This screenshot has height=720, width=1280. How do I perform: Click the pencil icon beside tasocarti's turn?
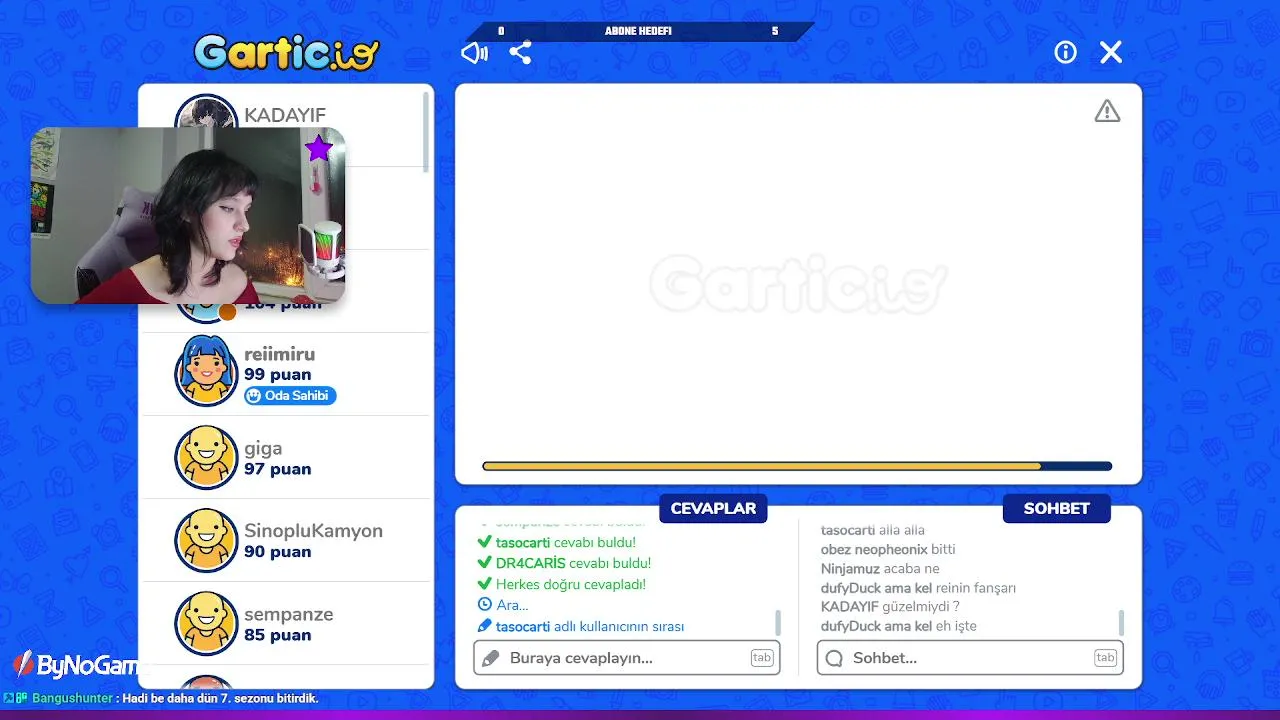coord(485,626)
